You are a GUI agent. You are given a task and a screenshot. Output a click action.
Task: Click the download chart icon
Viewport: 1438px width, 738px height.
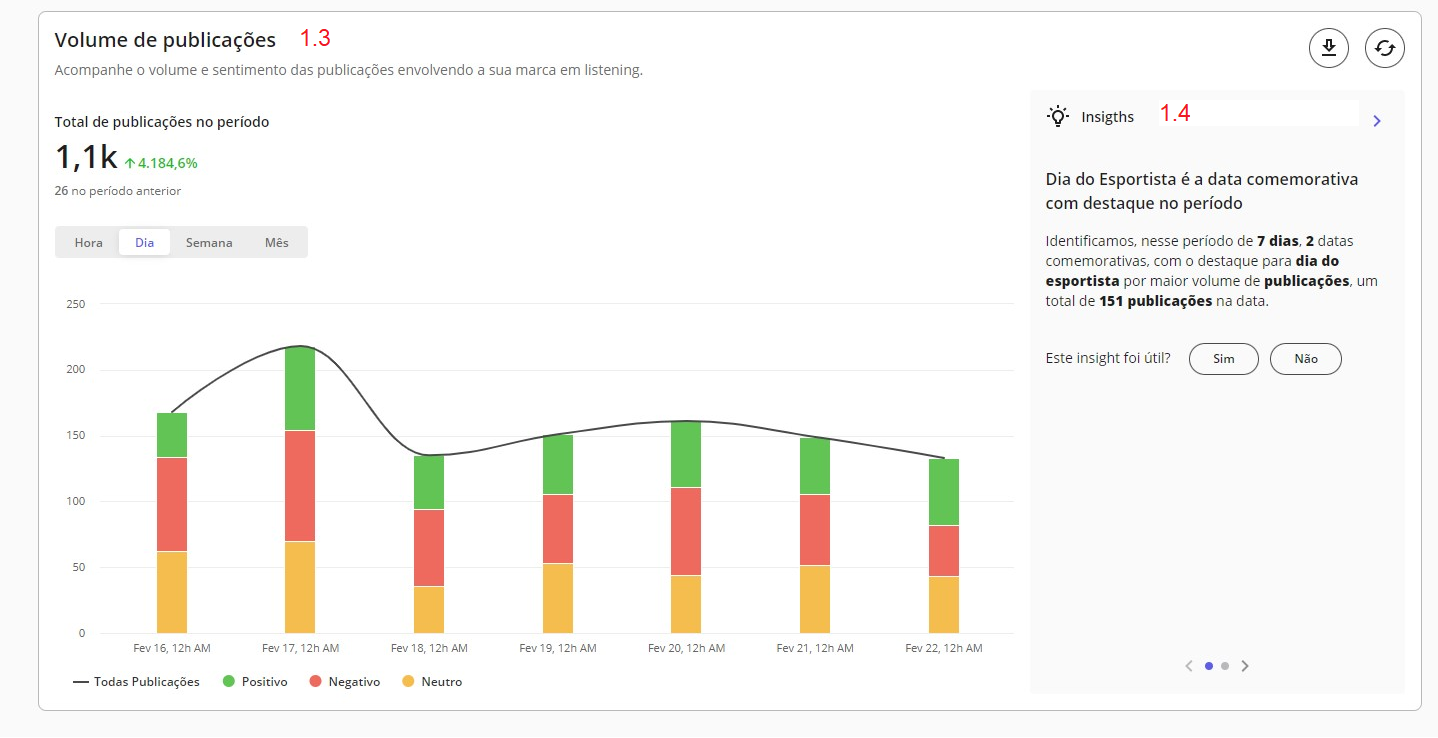[1328, 48]
